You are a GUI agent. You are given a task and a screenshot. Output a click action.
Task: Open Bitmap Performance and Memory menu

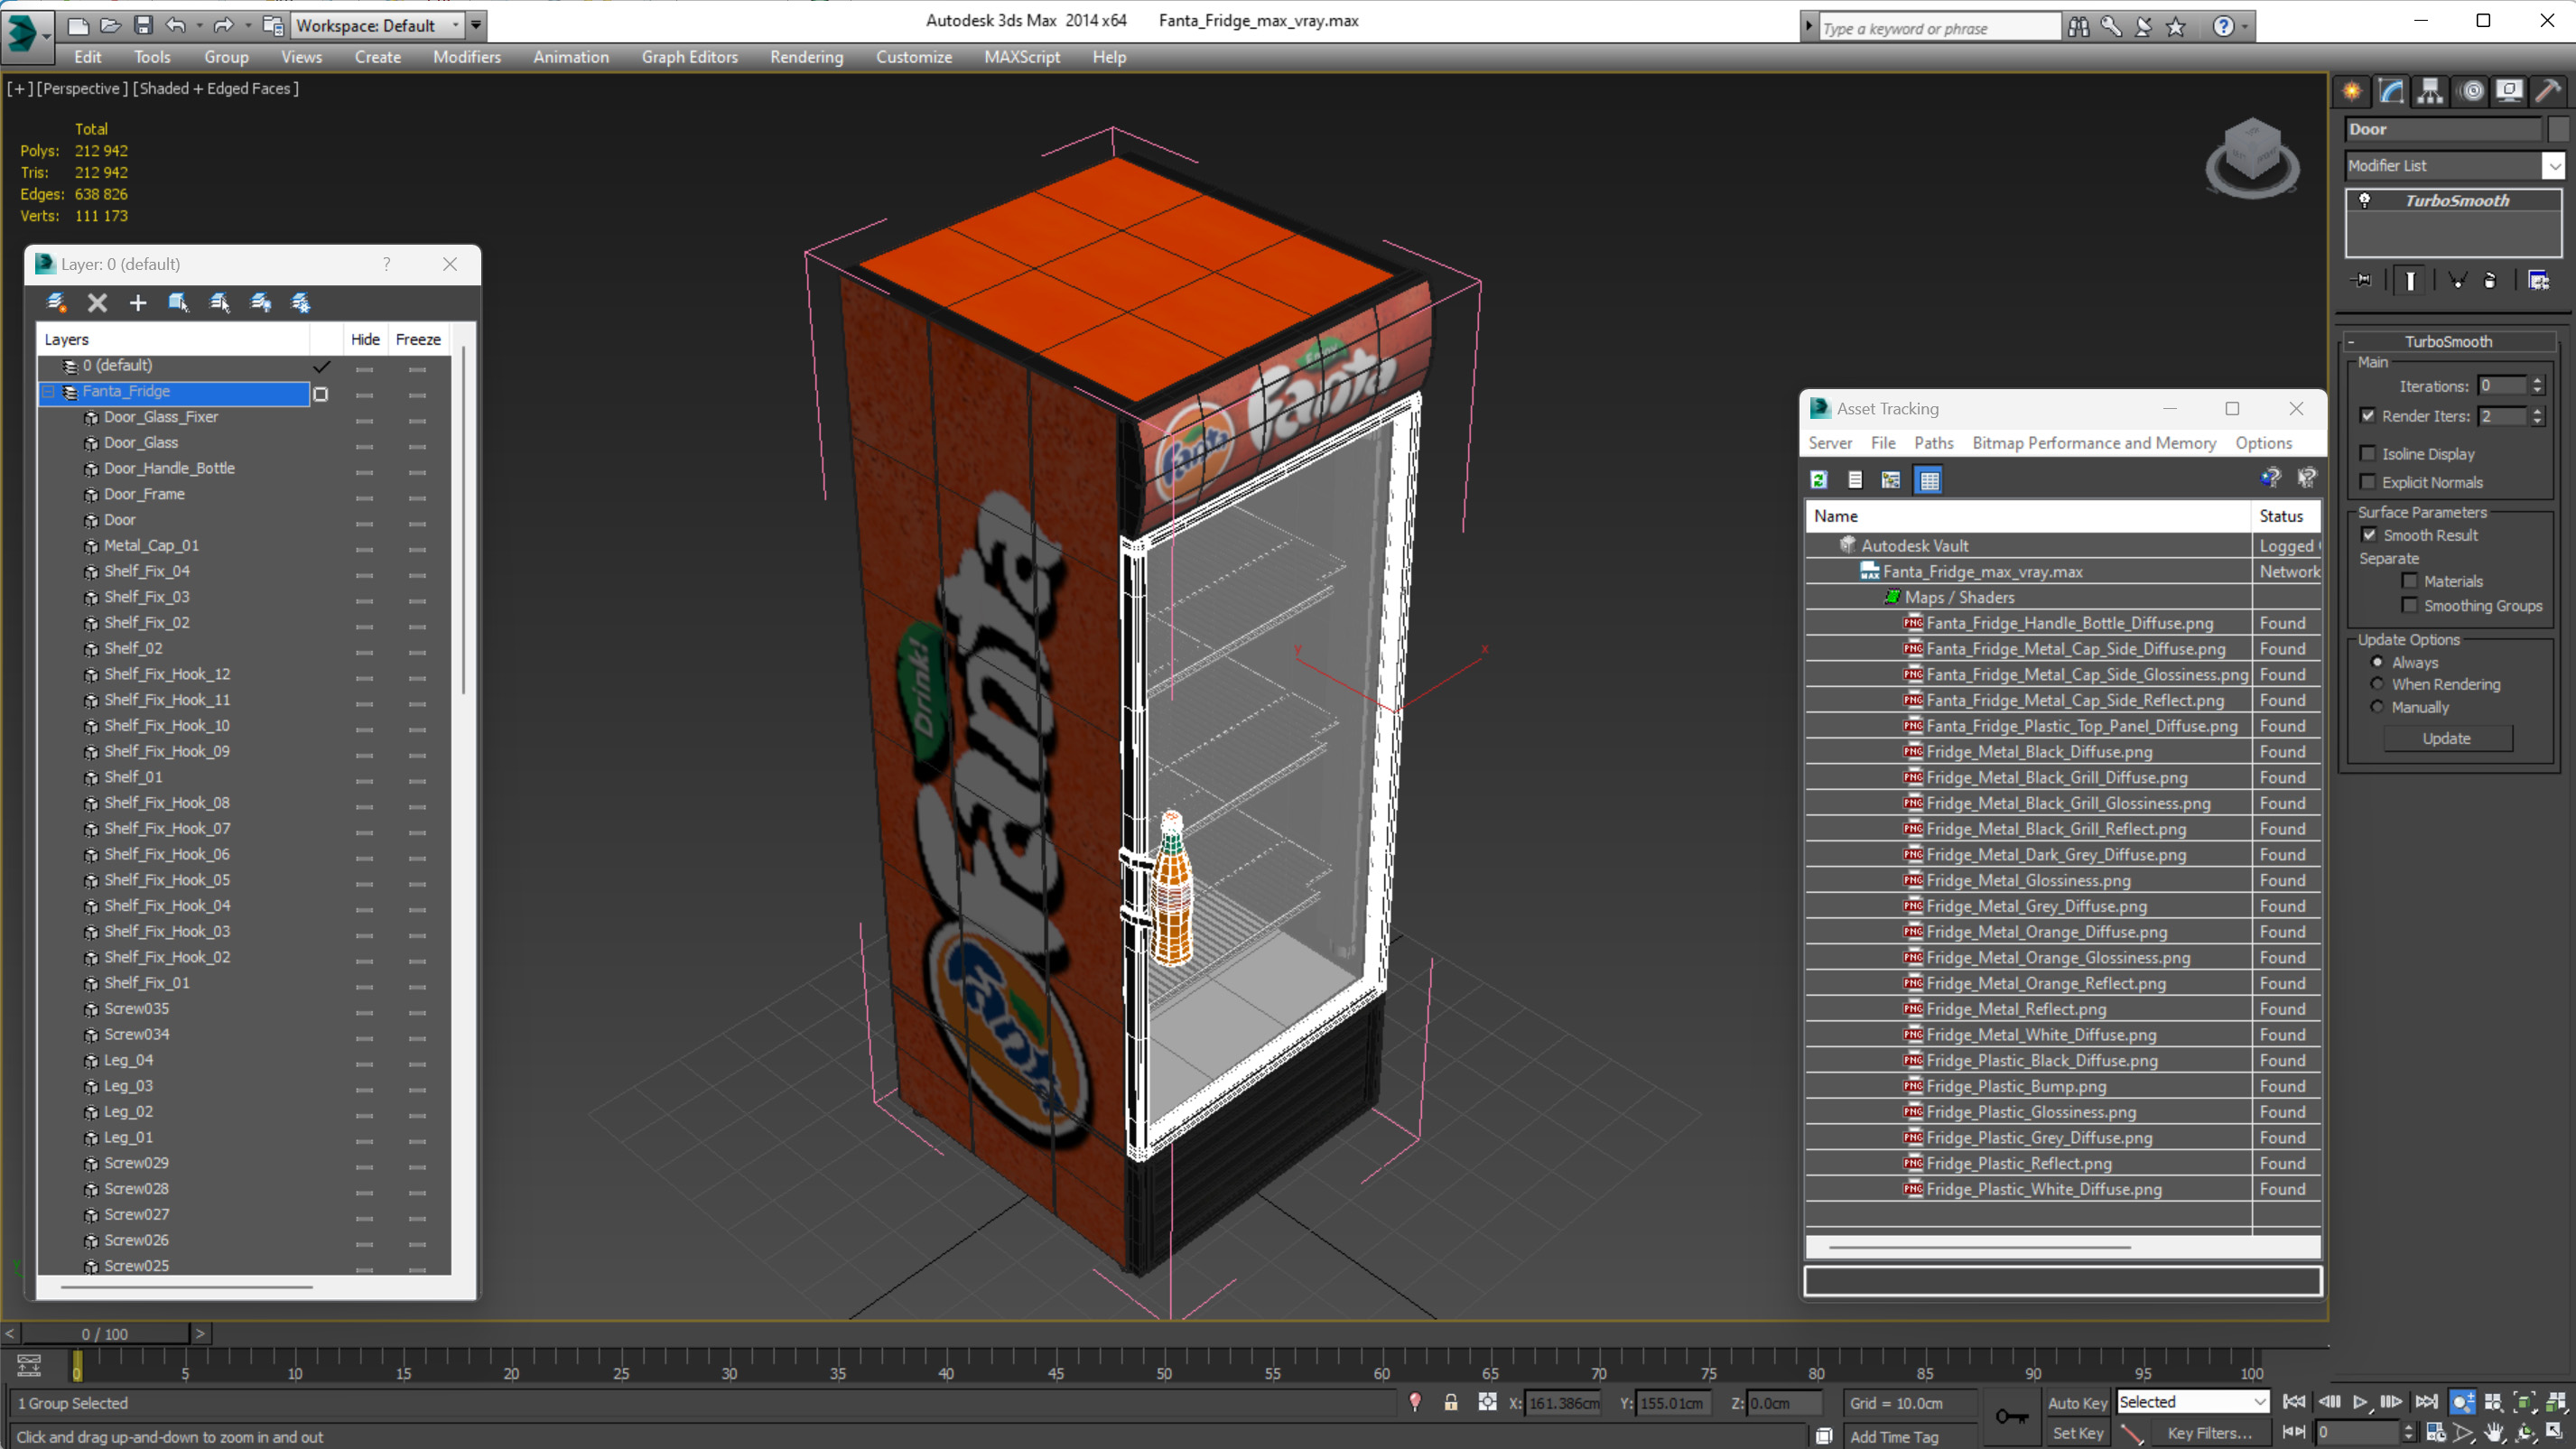2094,442
